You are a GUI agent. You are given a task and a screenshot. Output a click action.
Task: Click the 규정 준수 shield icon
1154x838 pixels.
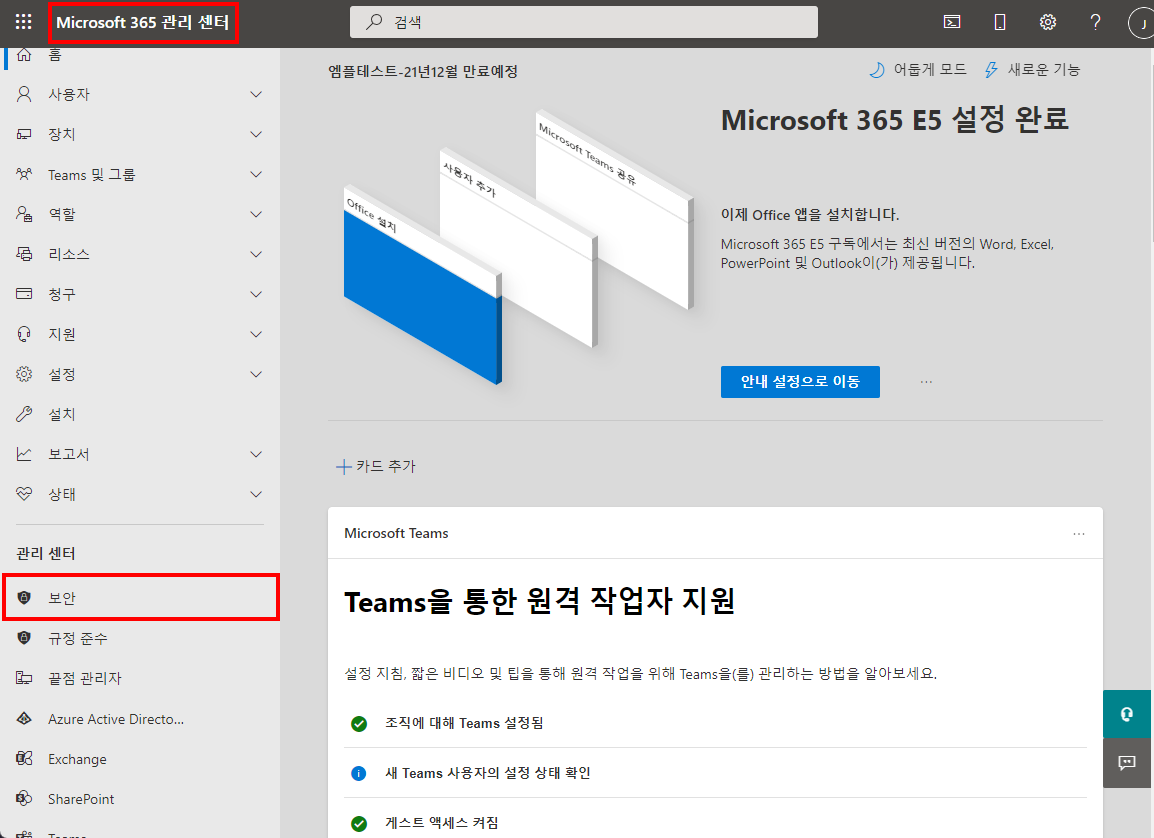pyautogui.click(x=24, y=638)
